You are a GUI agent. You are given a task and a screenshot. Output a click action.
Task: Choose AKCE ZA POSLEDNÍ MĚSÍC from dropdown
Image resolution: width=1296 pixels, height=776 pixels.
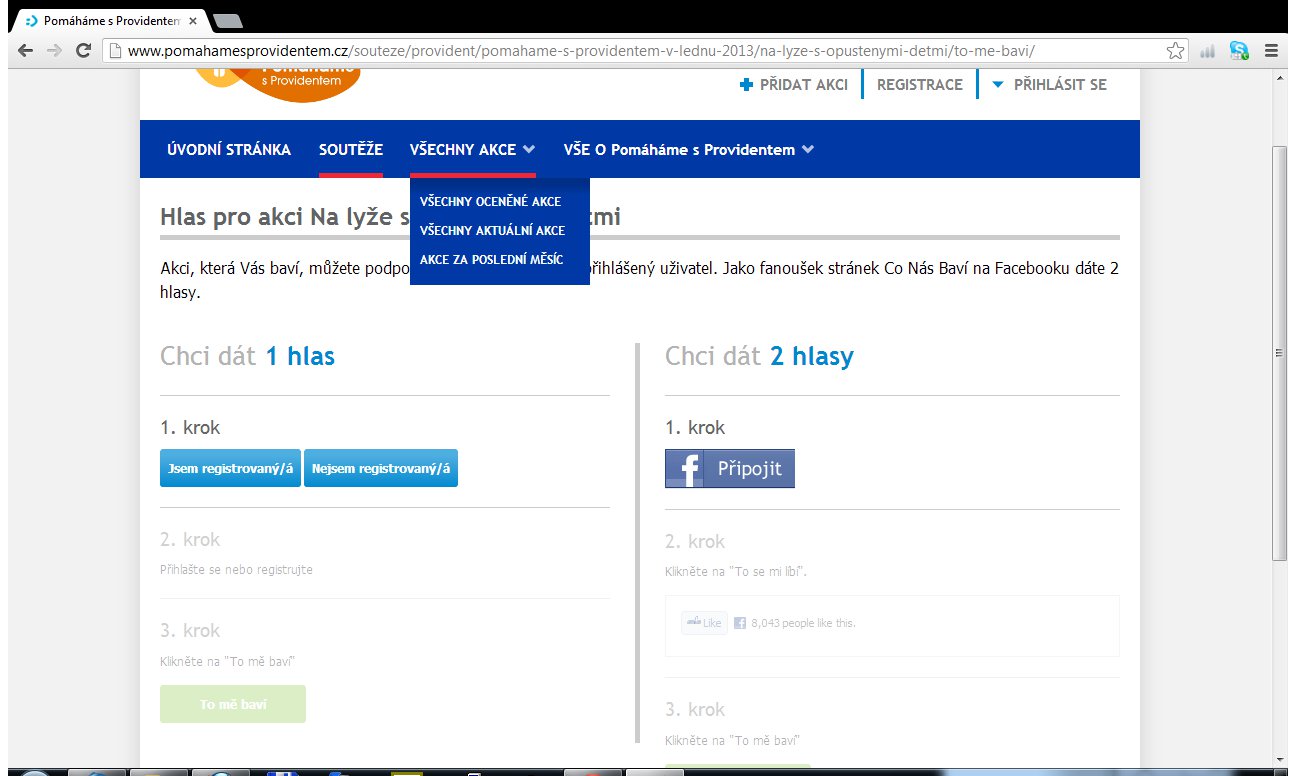coord(492,260)
